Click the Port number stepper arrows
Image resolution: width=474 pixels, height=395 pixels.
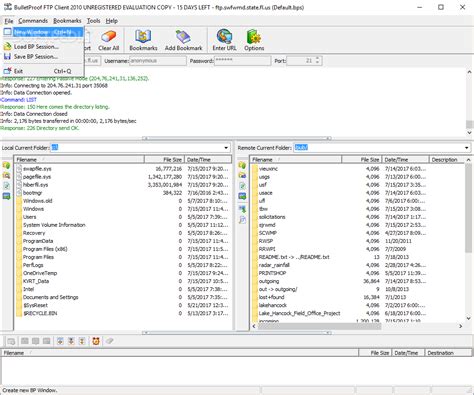[317, 61]
